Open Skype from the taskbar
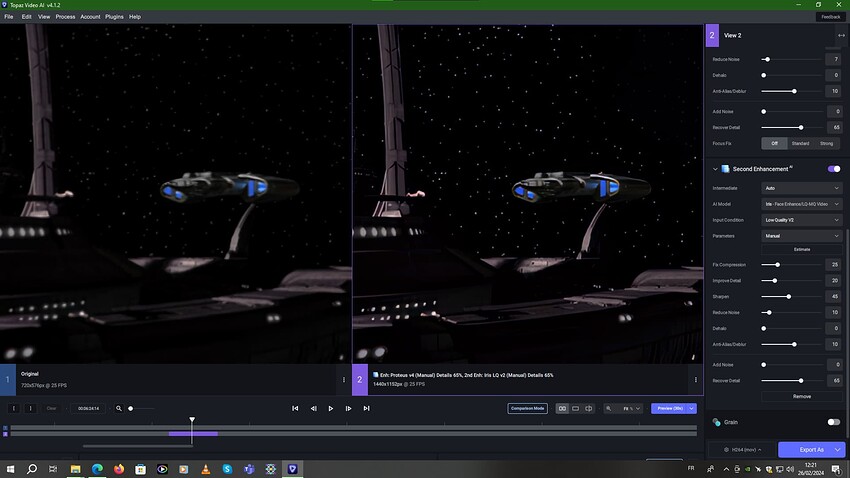850x478 pixels. pyautogui.click(x=227, y=469)
